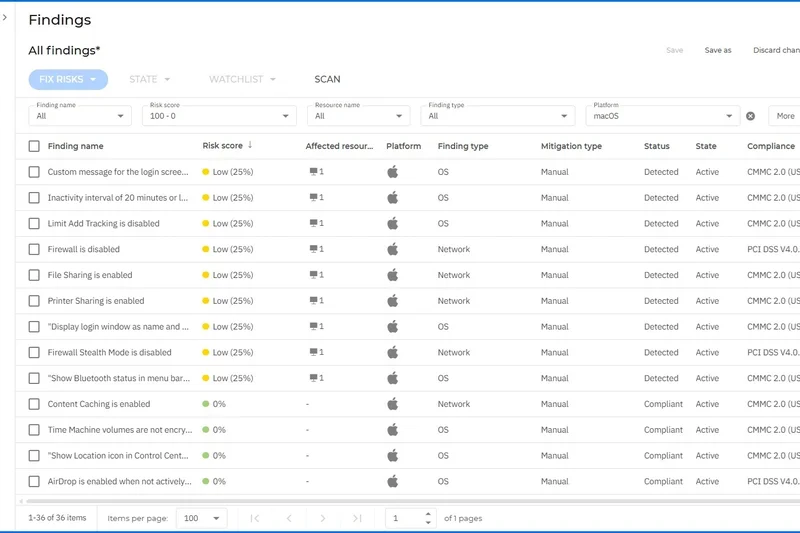The width and height of the screenshot is (800, 533).
Task: Click the Risk score sort arrow icon
Action: click(x=250, y=145)
